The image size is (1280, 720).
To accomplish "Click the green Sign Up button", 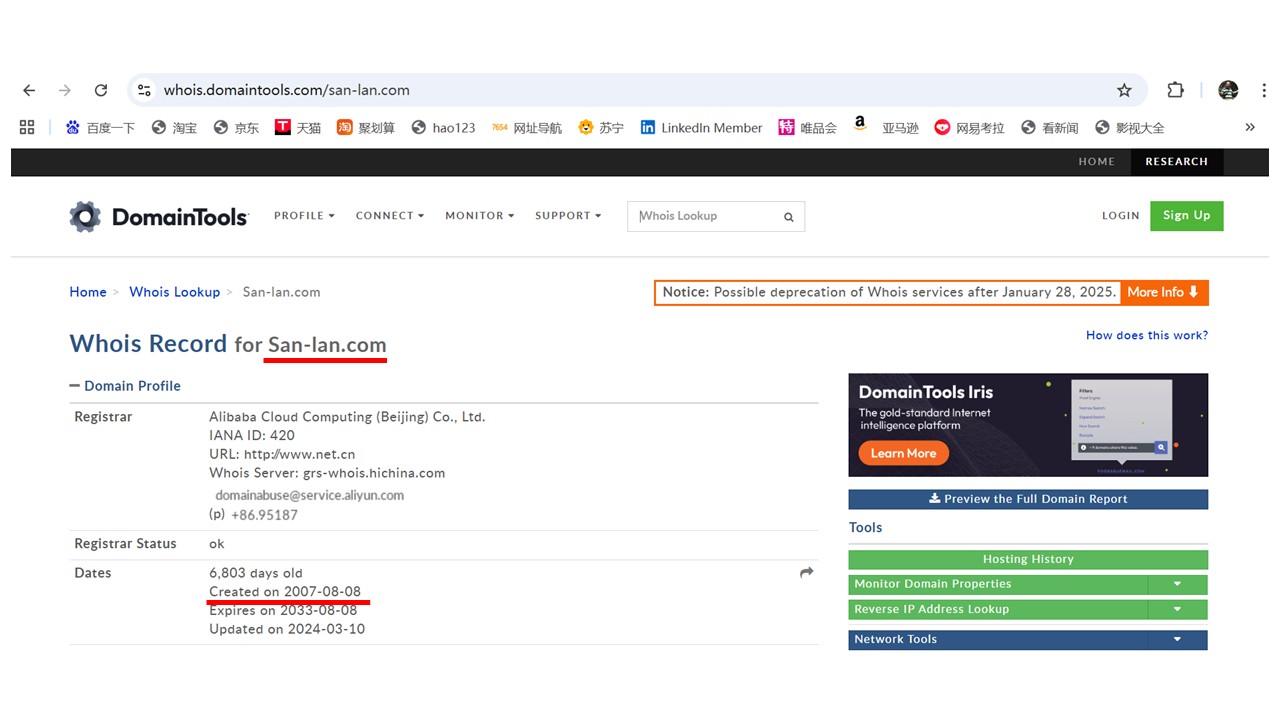I will coord(1187,216).
